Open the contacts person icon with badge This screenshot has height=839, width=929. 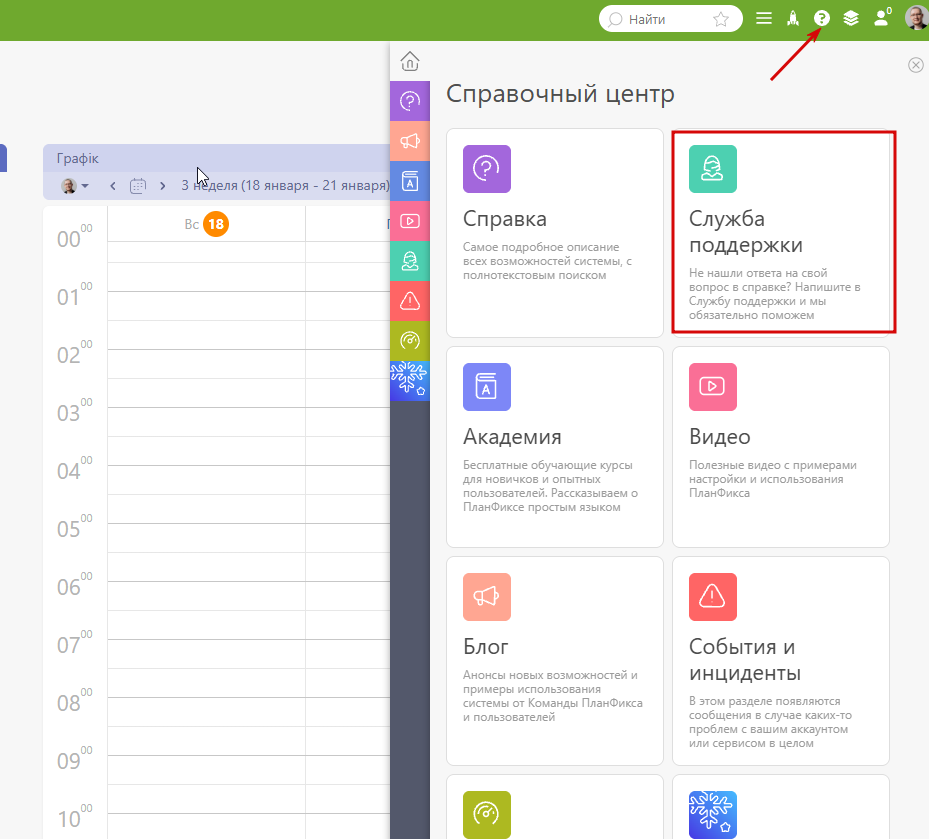(882, 17)
